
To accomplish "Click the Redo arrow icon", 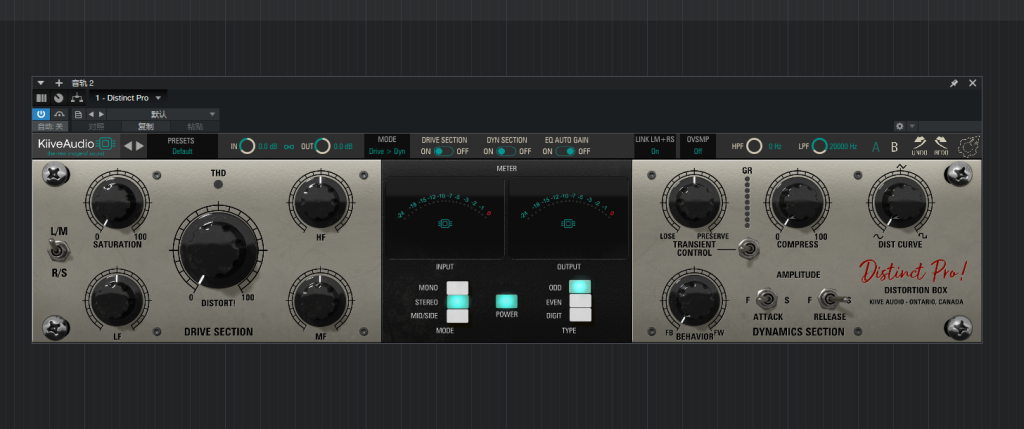I will (941, 146).
